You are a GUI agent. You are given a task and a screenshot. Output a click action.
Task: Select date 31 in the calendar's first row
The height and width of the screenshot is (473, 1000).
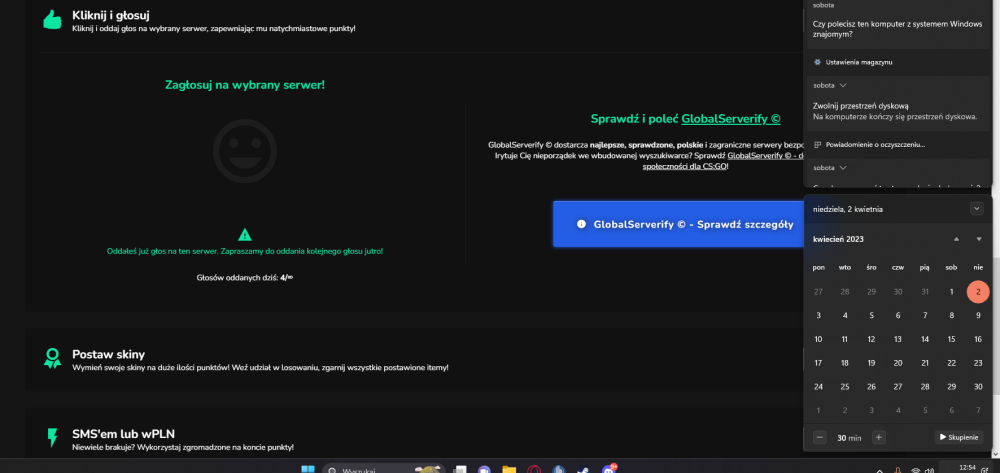tap(925, 292)
